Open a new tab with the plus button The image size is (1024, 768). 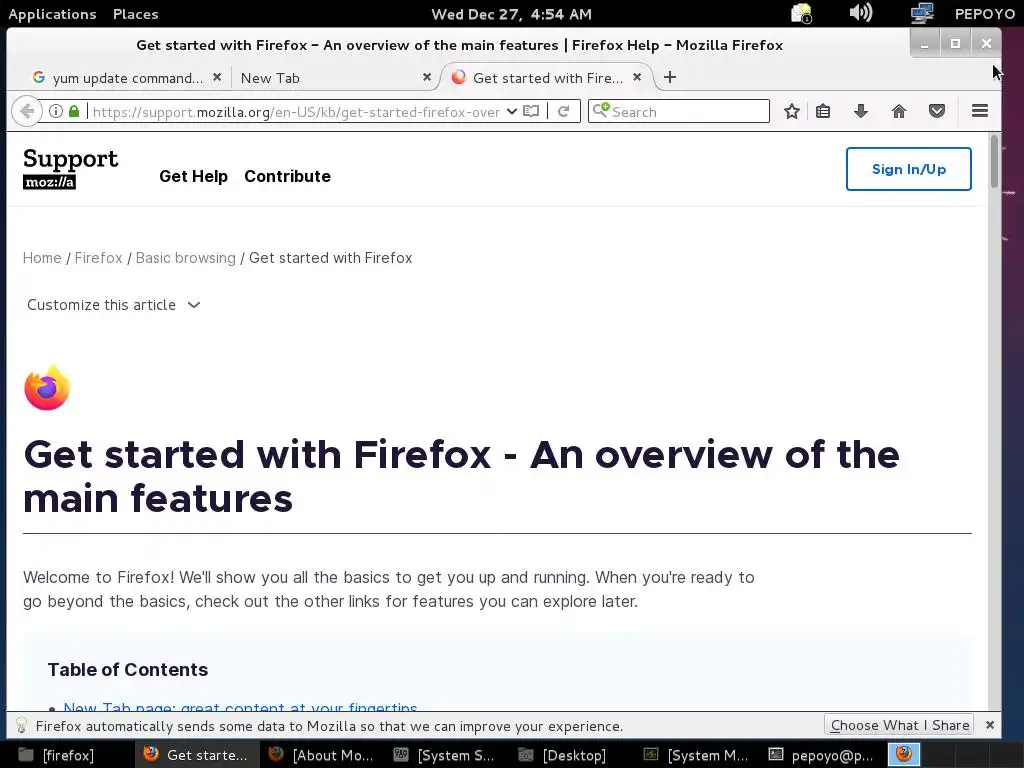coord(669,78)
